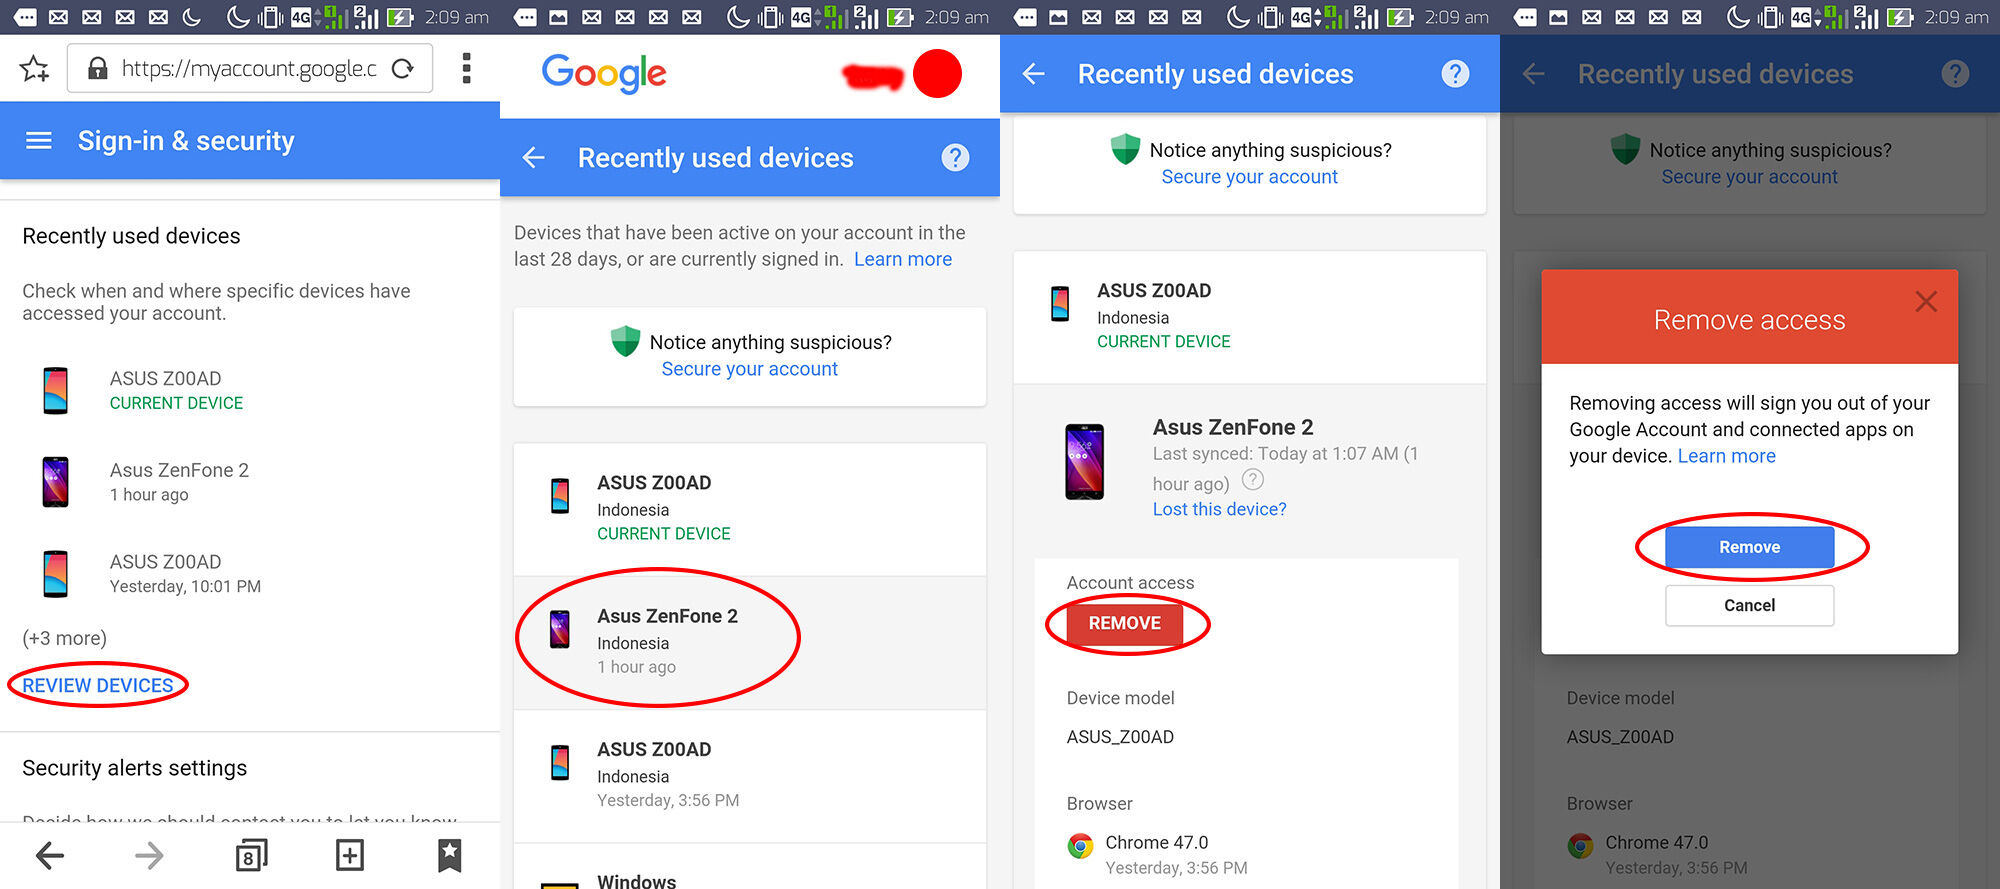Image resolution: width=2000 pixels, height=889 pixels.
Task: Click Cancel in the Remove access dialog
Action: [x=1749, y=605]
